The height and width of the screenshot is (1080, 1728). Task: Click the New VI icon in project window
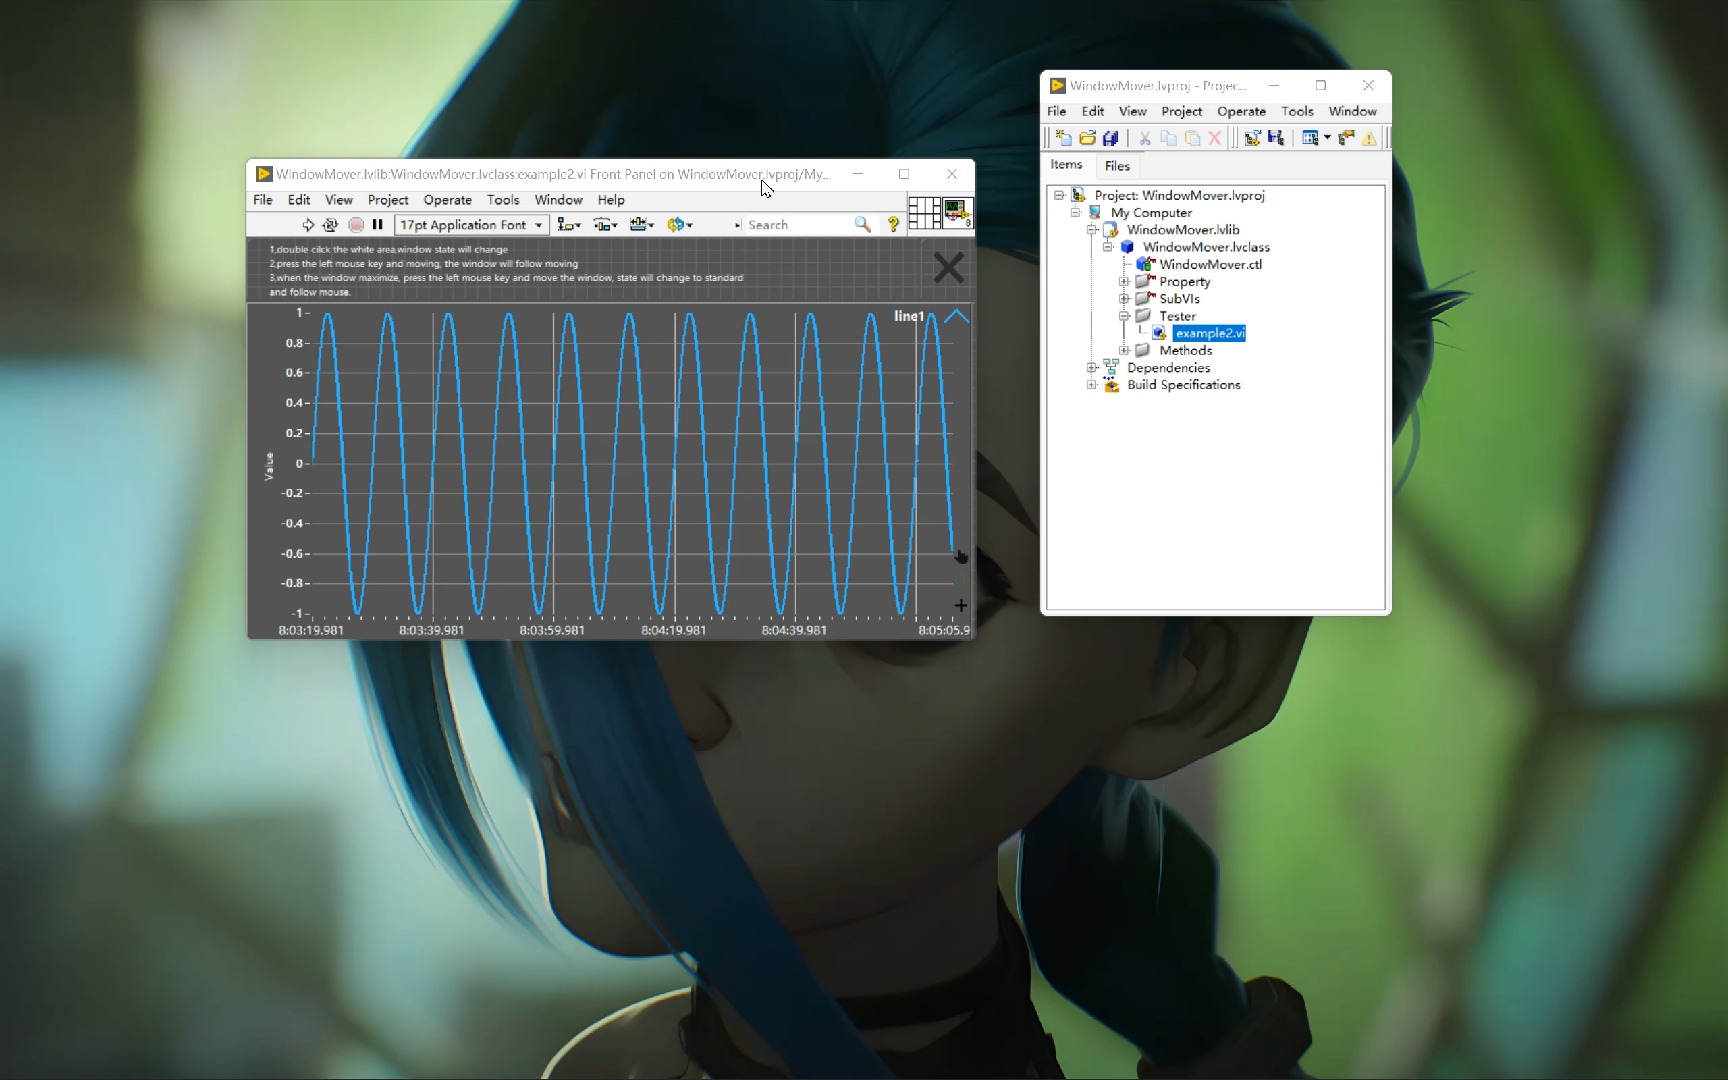pyautogui.click(x=1063, y=139)
